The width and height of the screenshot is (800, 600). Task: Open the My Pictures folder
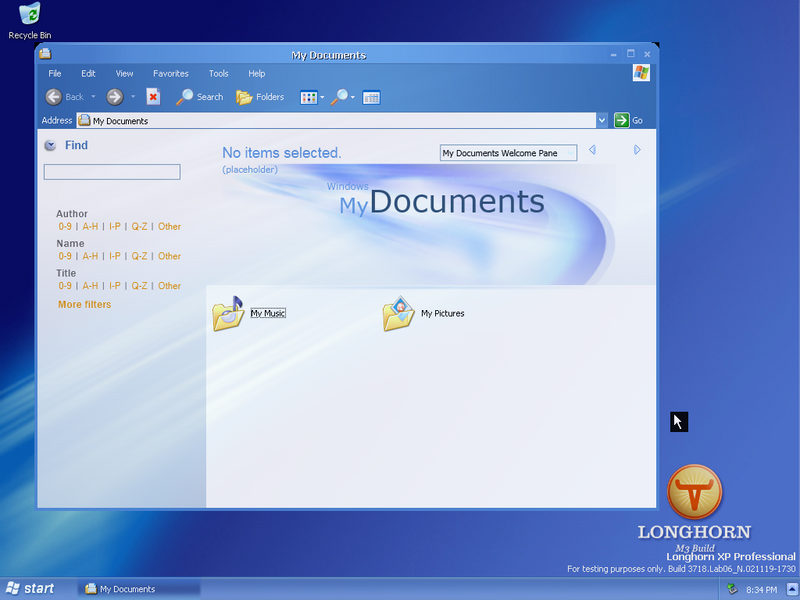coord(399,314)
